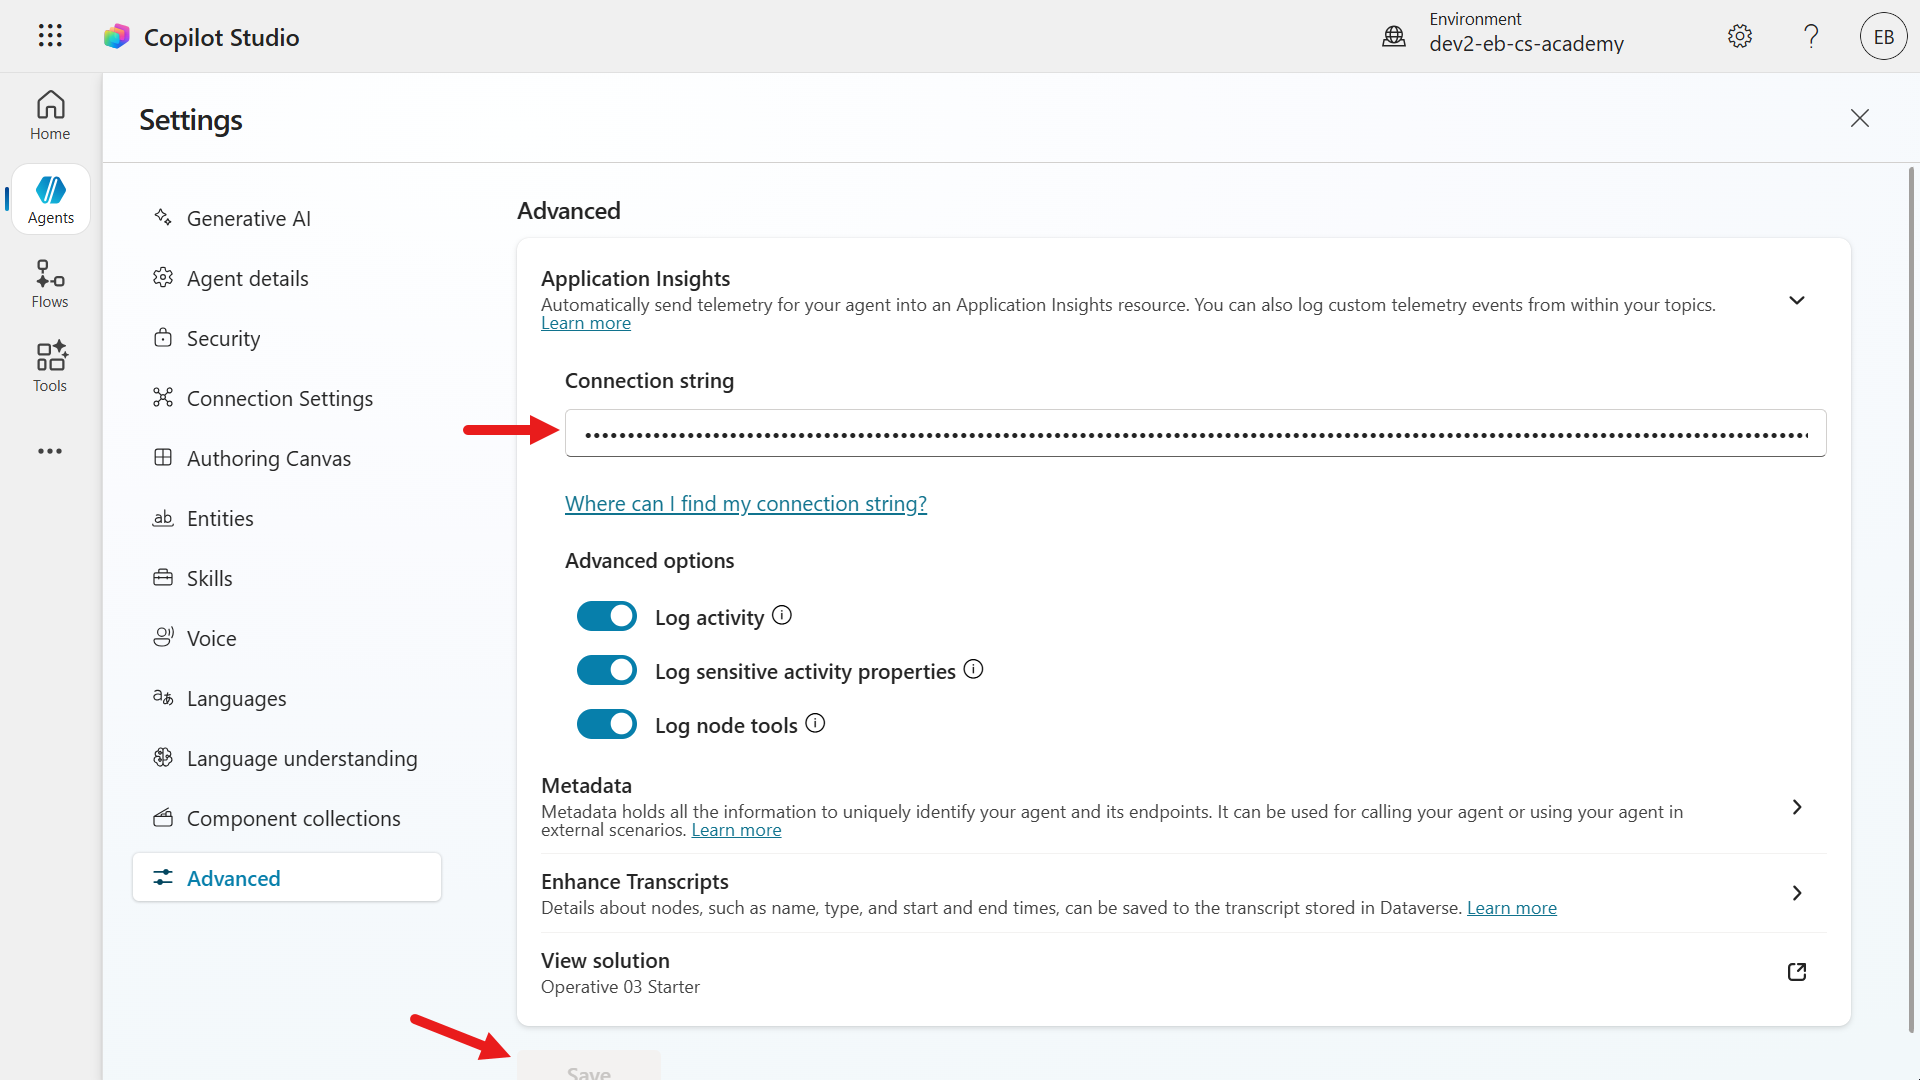Open the Generative AI settings page
This screenshot has width=1920, height=1080.
point(248,218)
